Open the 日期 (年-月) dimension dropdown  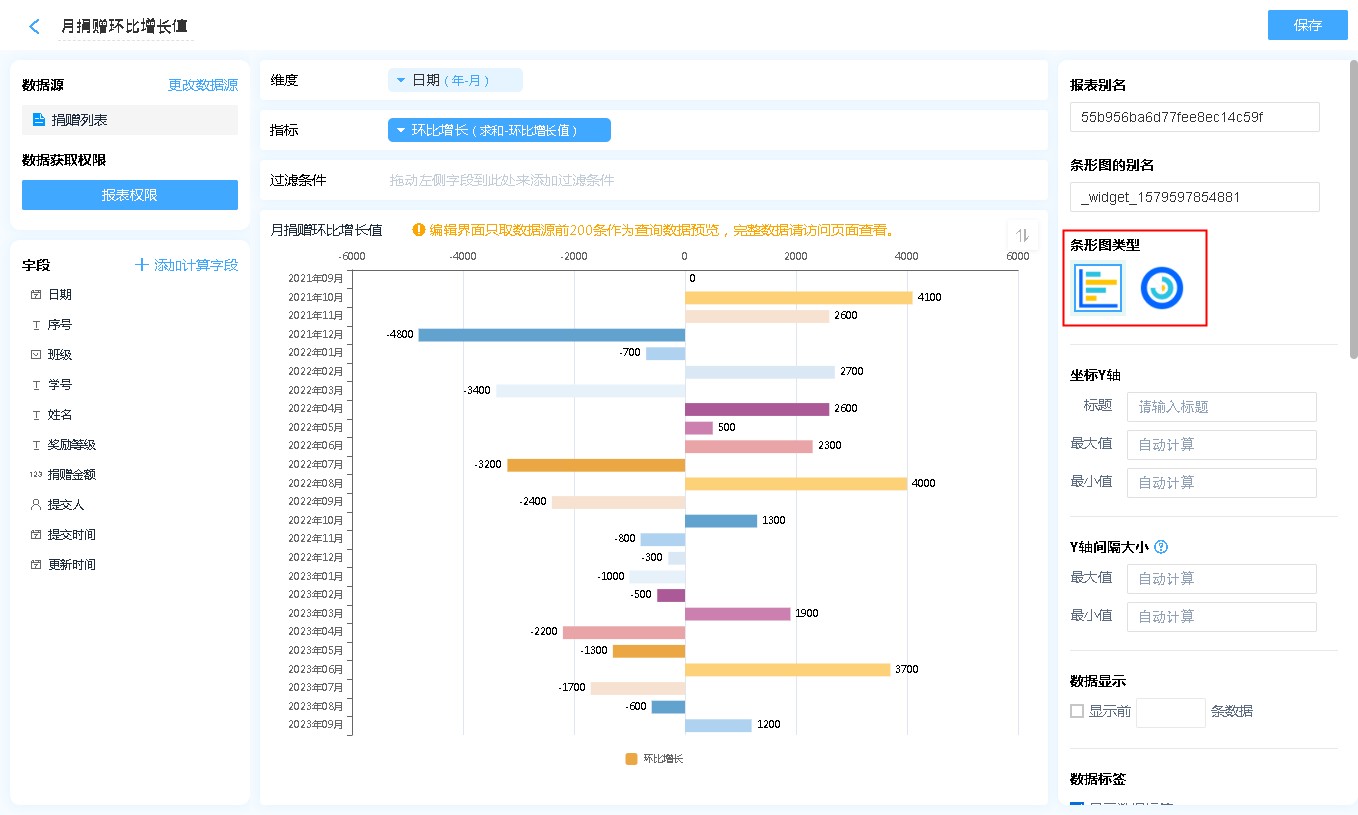click(x=455, y=80)
